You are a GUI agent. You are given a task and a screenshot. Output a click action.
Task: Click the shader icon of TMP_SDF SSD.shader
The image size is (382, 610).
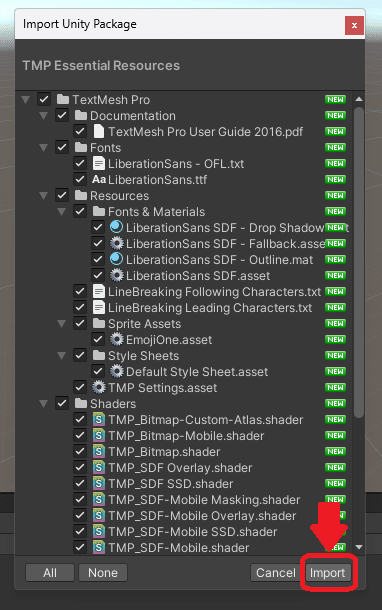(99, 483)
